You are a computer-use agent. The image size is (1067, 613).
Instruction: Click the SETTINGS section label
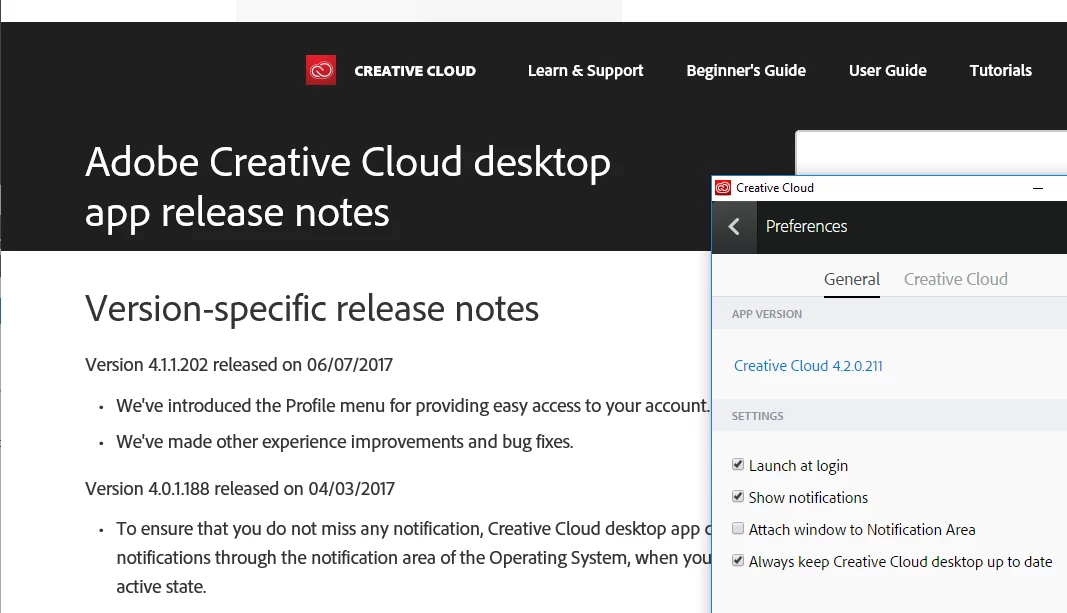tap(757, 416)
